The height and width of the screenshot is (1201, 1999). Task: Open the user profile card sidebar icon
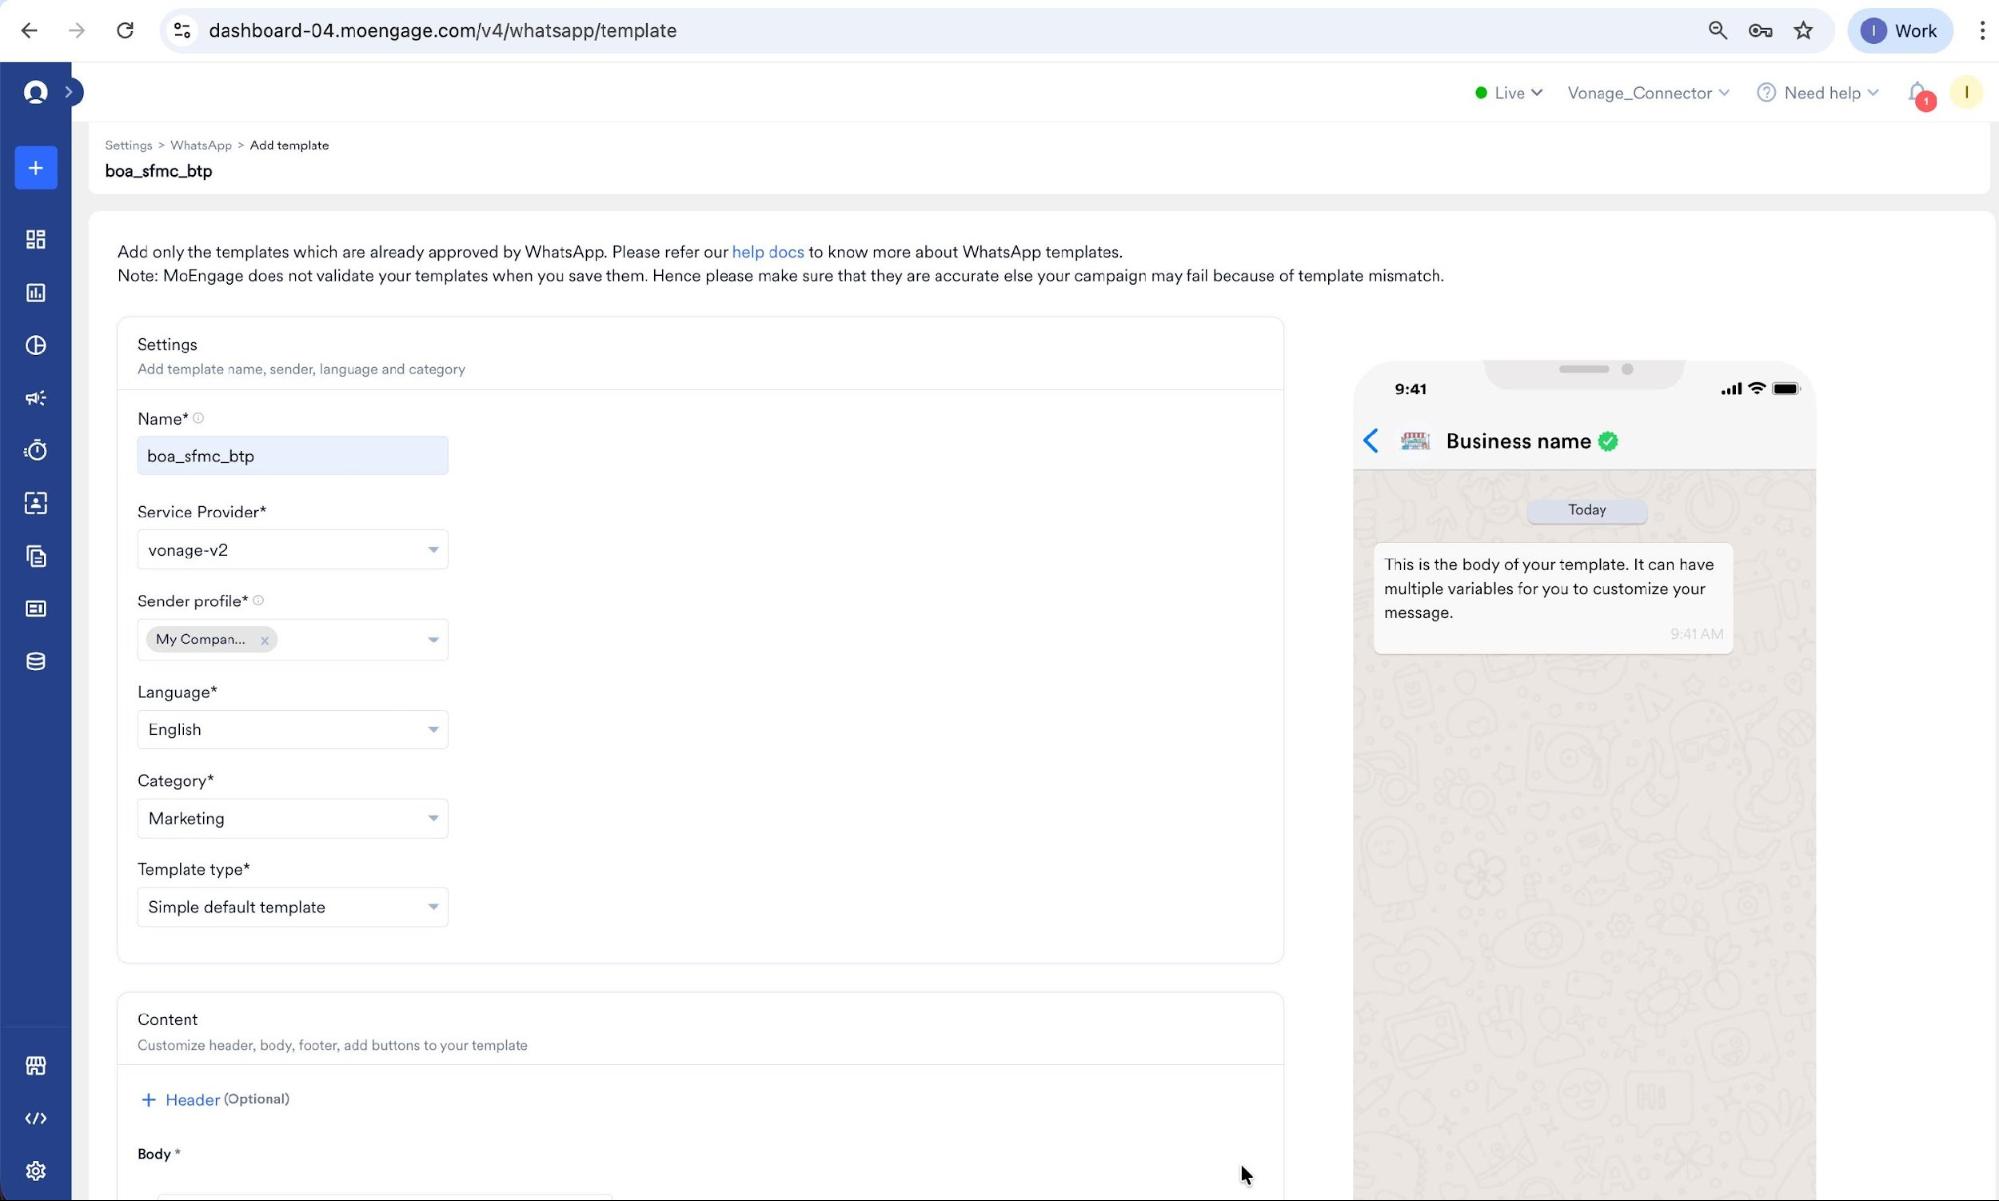(36, 503)
